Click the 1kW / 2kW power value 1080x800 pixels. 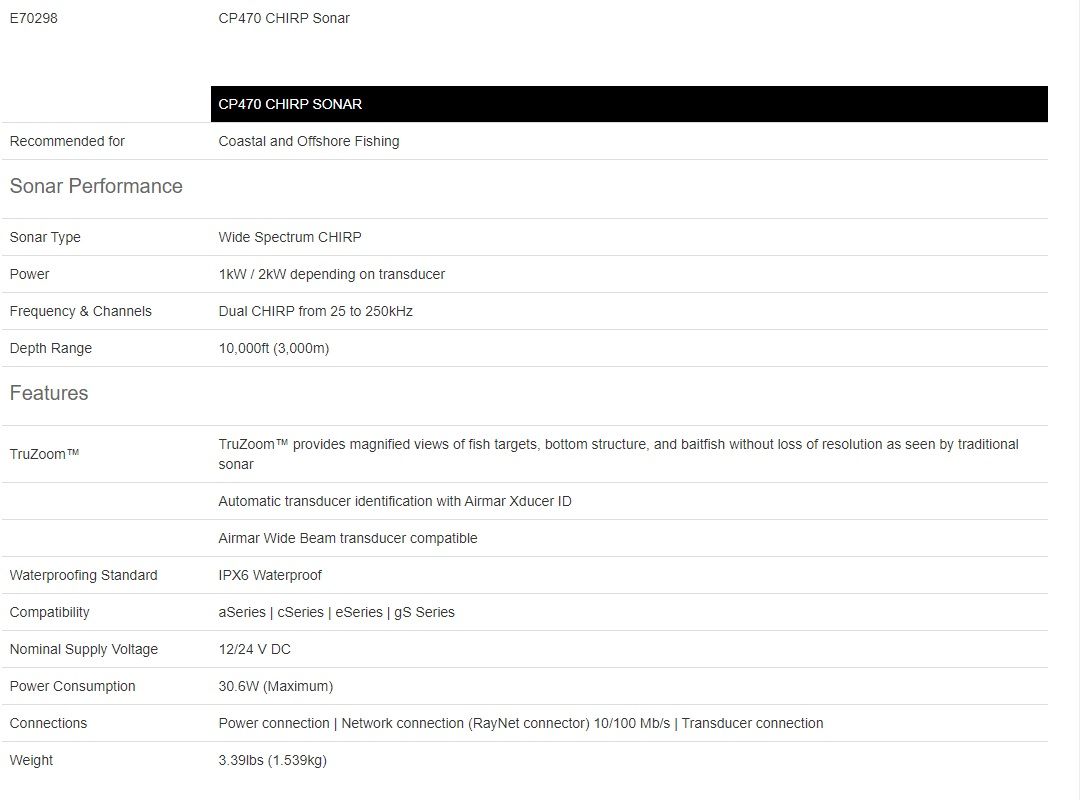[x=332, y=274]
